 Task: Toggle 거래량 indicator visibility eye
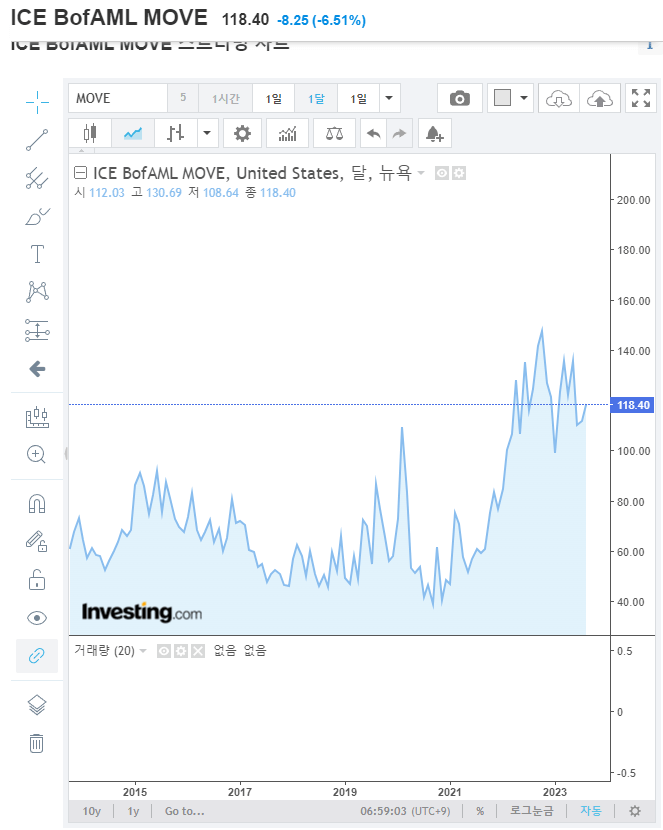point(164,651)
